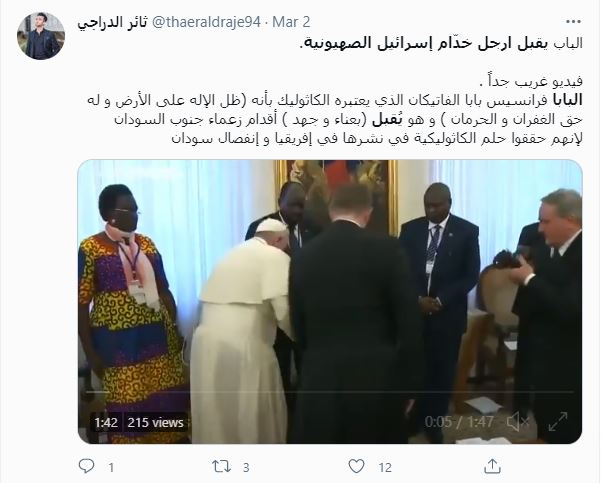Open the author's profile picture
The width and height of the screenshot is (602, 483).
[x=41, y=36]
